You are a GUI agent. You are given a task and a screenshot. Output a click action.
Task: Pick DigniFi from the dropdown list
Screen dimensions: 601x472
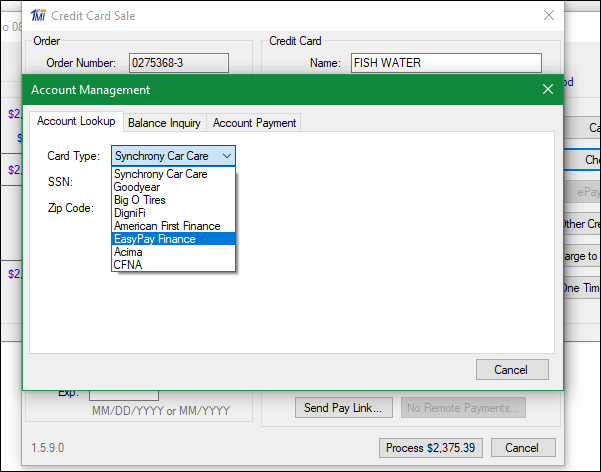point(173,213)
